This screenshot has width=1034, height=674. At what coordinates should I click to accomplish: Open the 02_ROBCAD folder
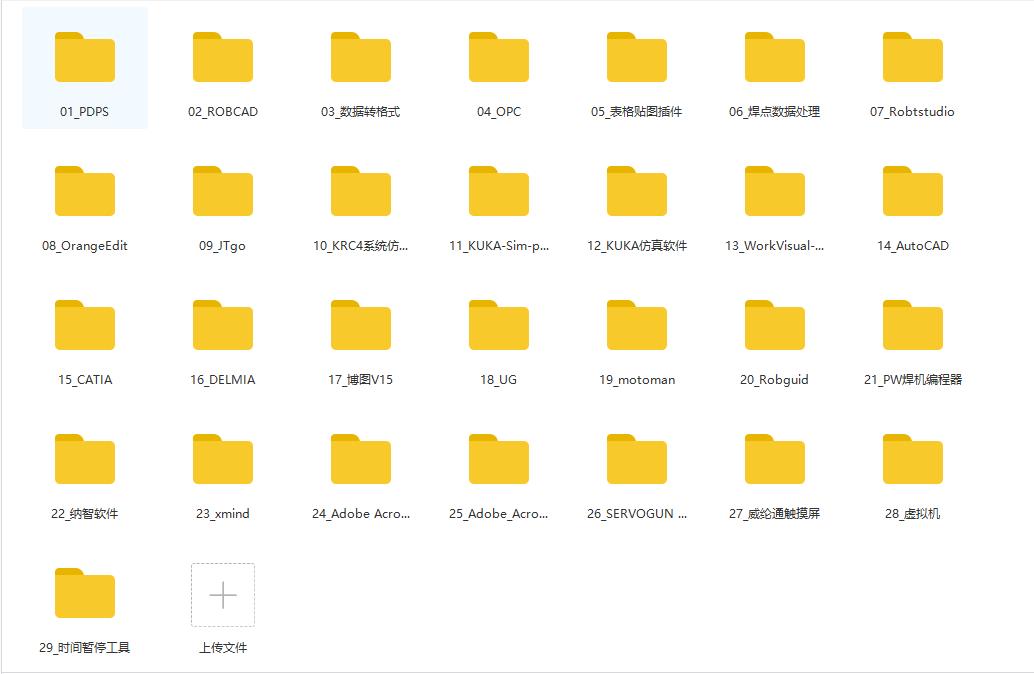click(223, 58)
